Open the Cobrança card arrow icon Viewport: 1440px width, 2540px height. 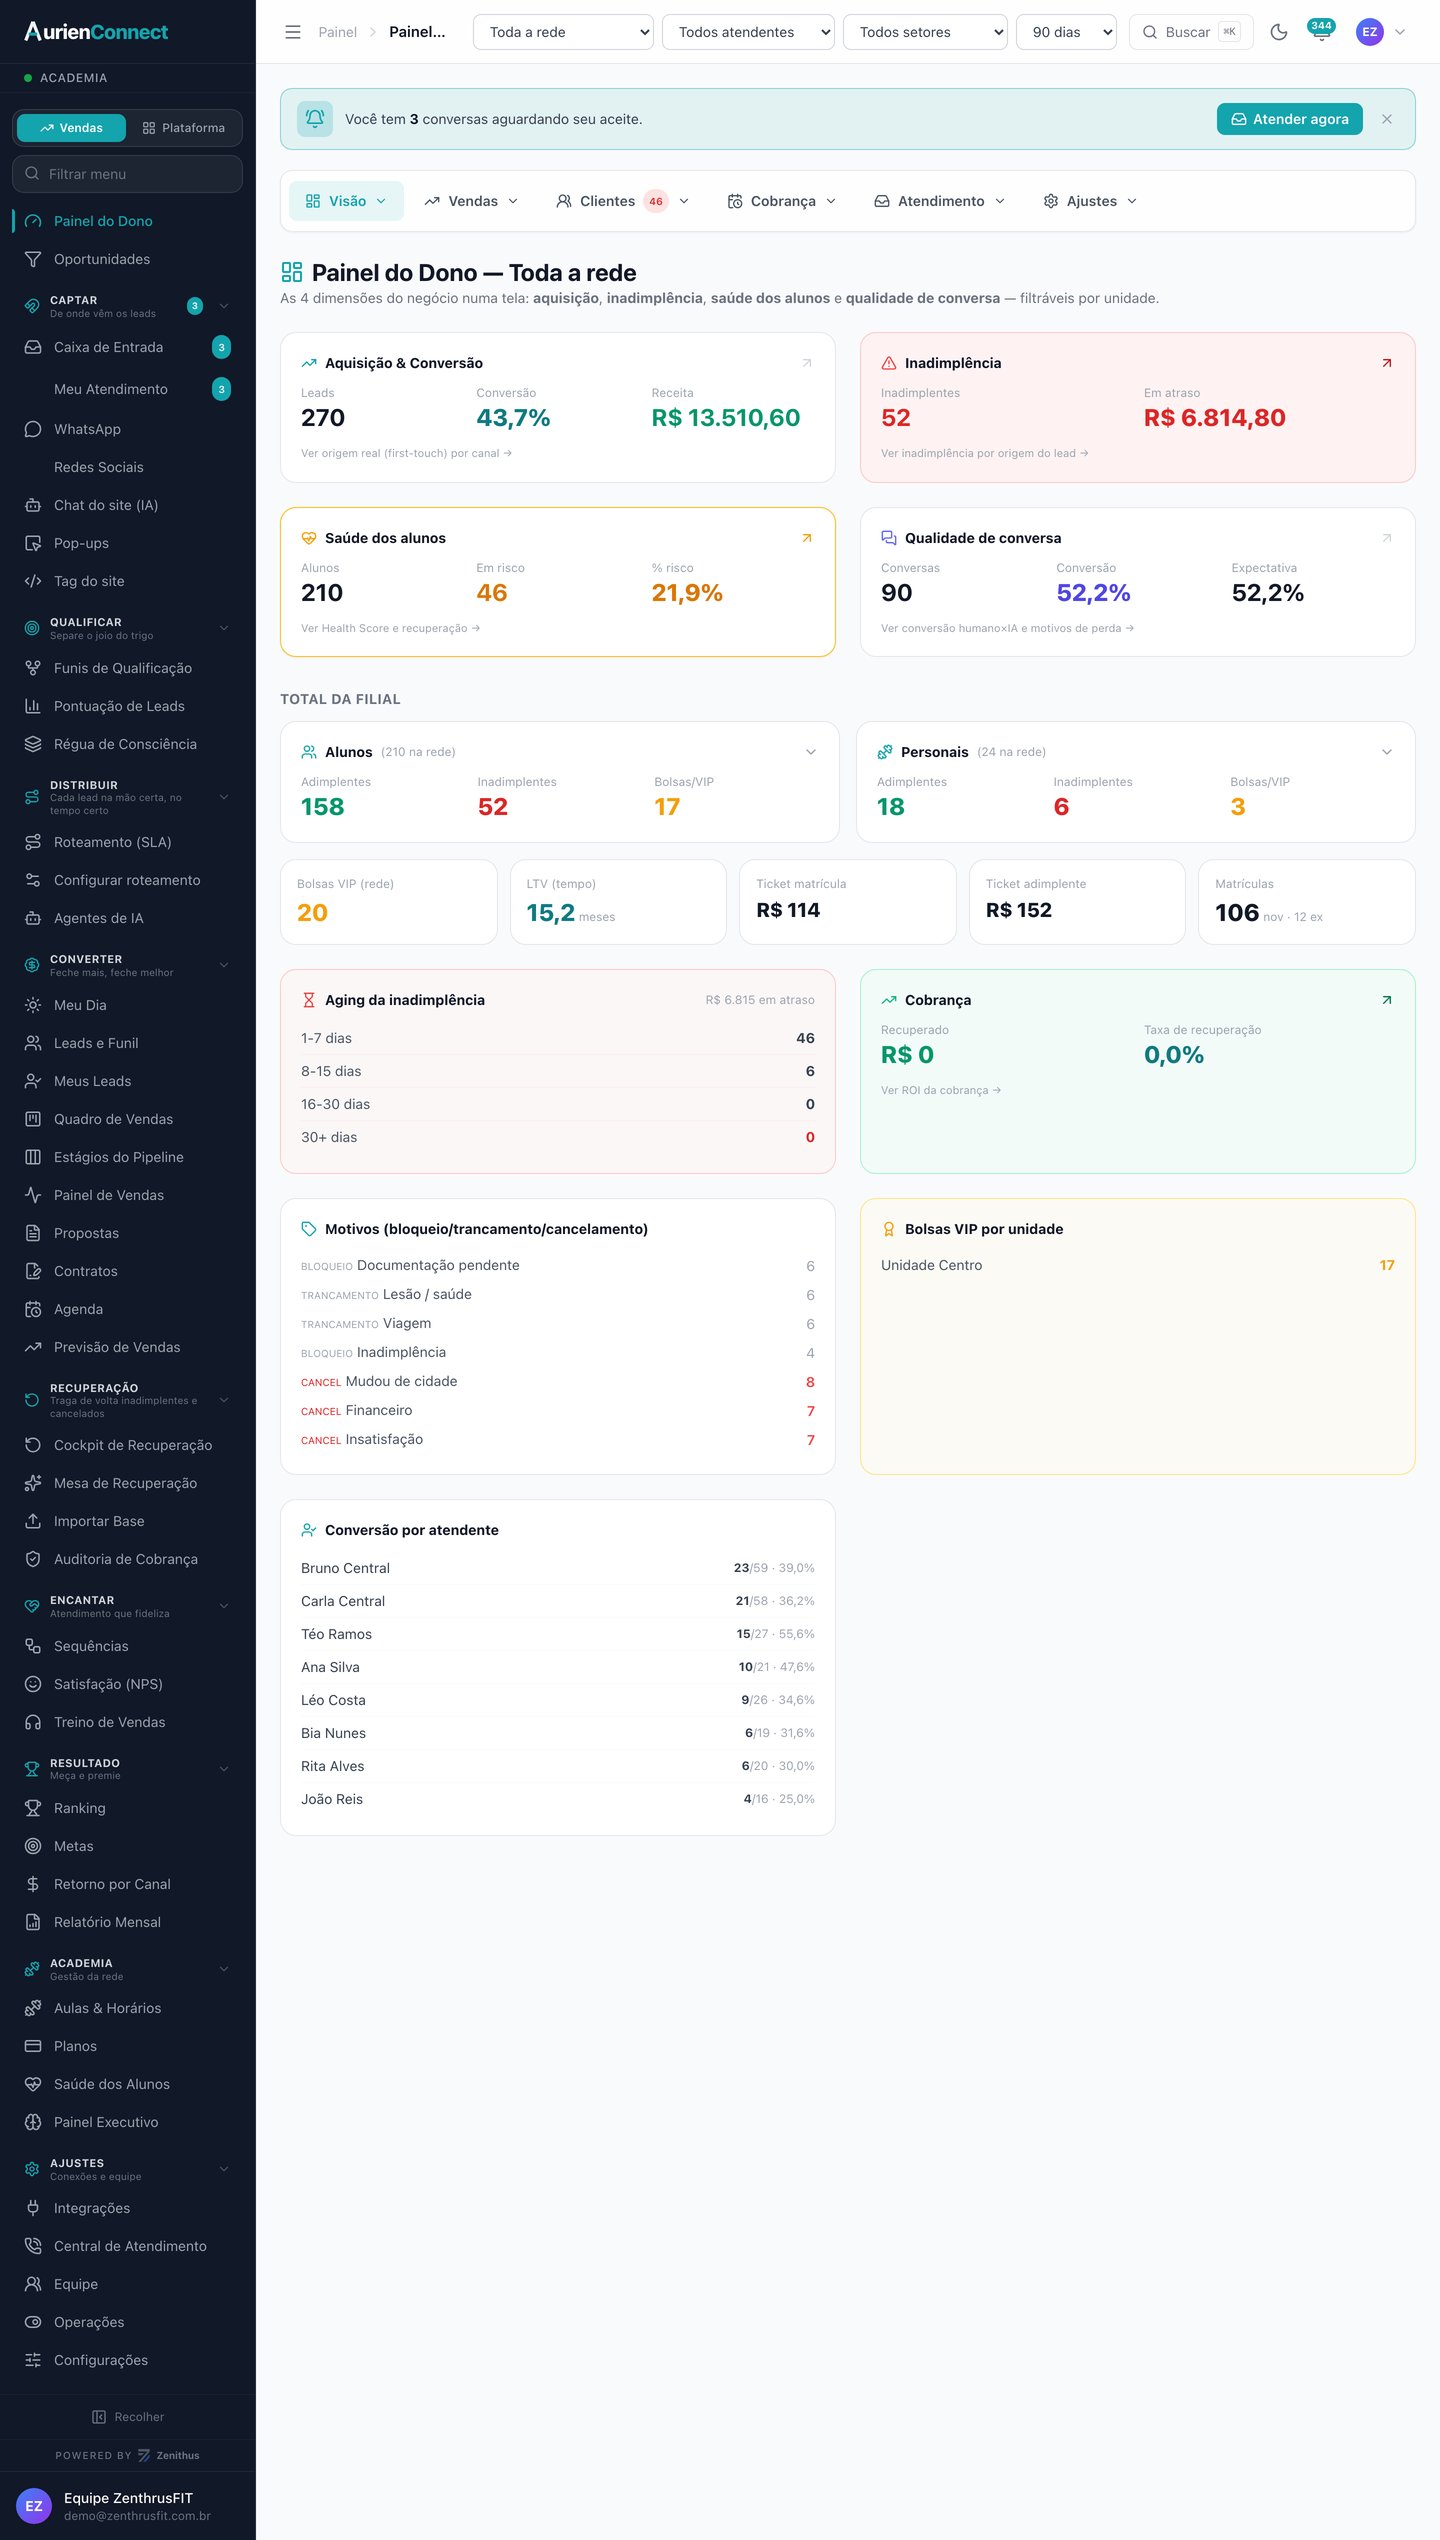(x=1387, y=1000)
